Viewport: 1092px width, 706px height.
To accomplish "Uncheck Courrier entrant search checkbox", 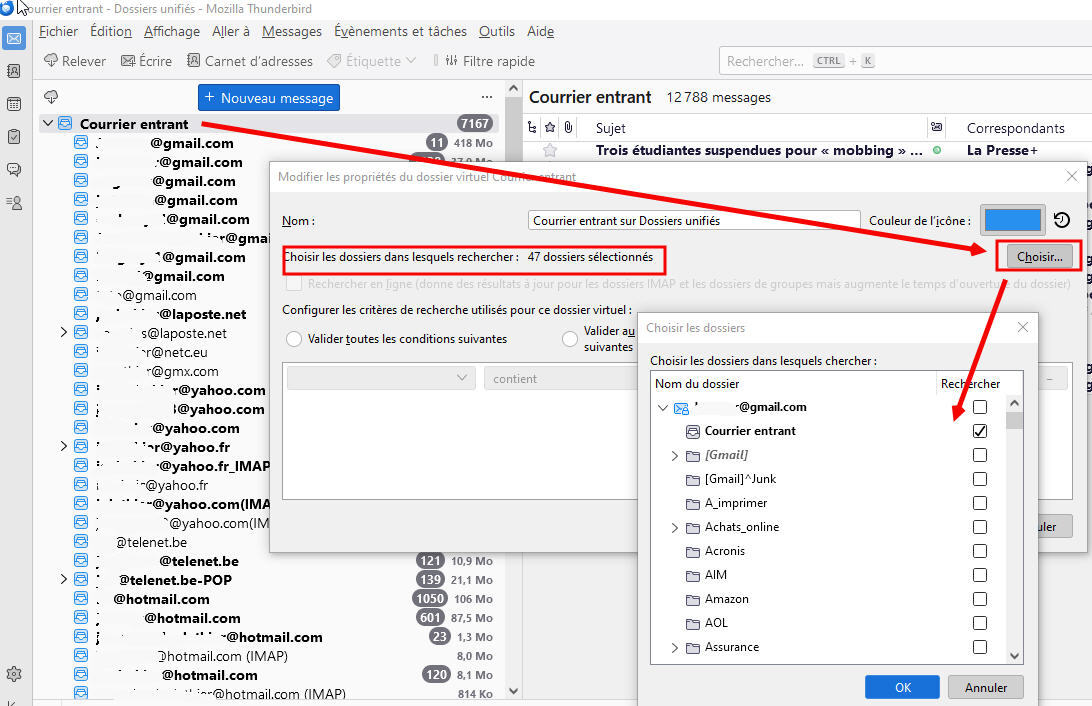I will [x=979, y=431].
